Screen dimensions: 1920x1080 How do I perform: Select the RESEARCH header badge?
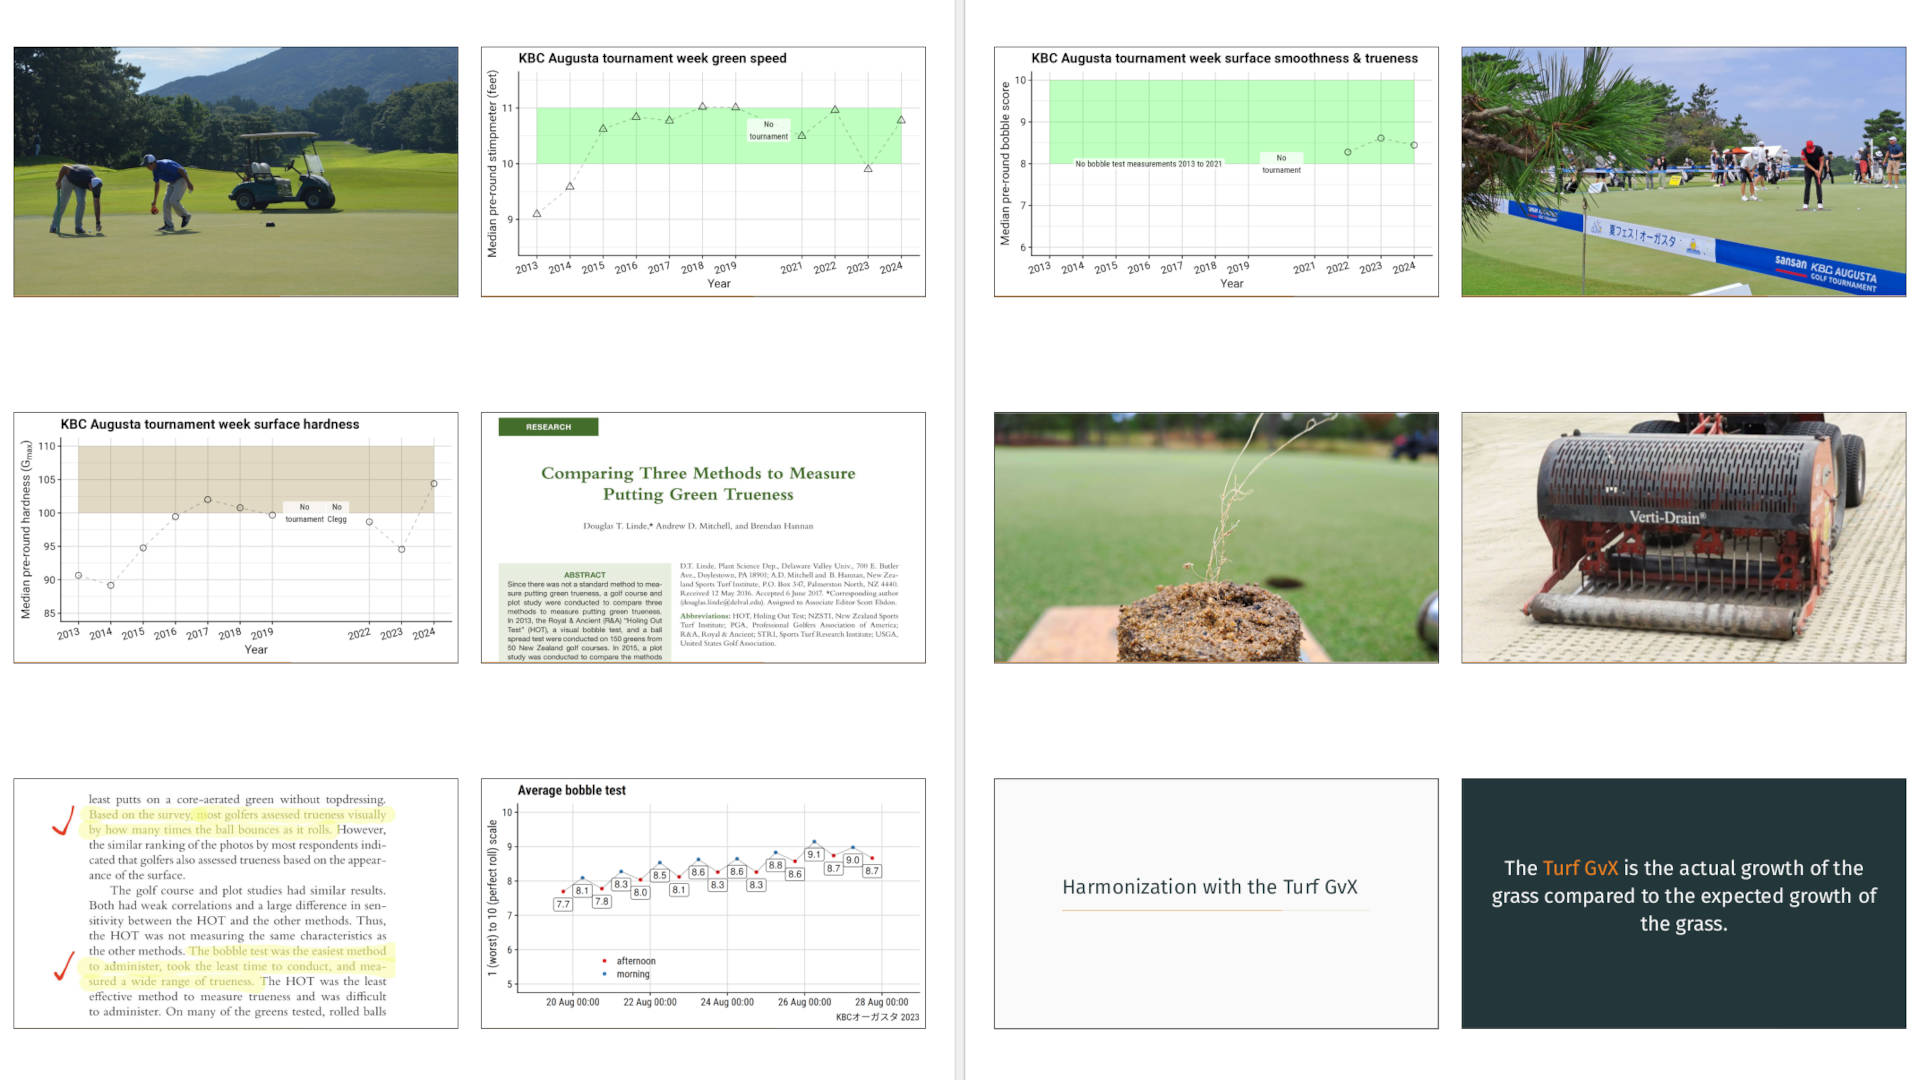coord(548,426)
